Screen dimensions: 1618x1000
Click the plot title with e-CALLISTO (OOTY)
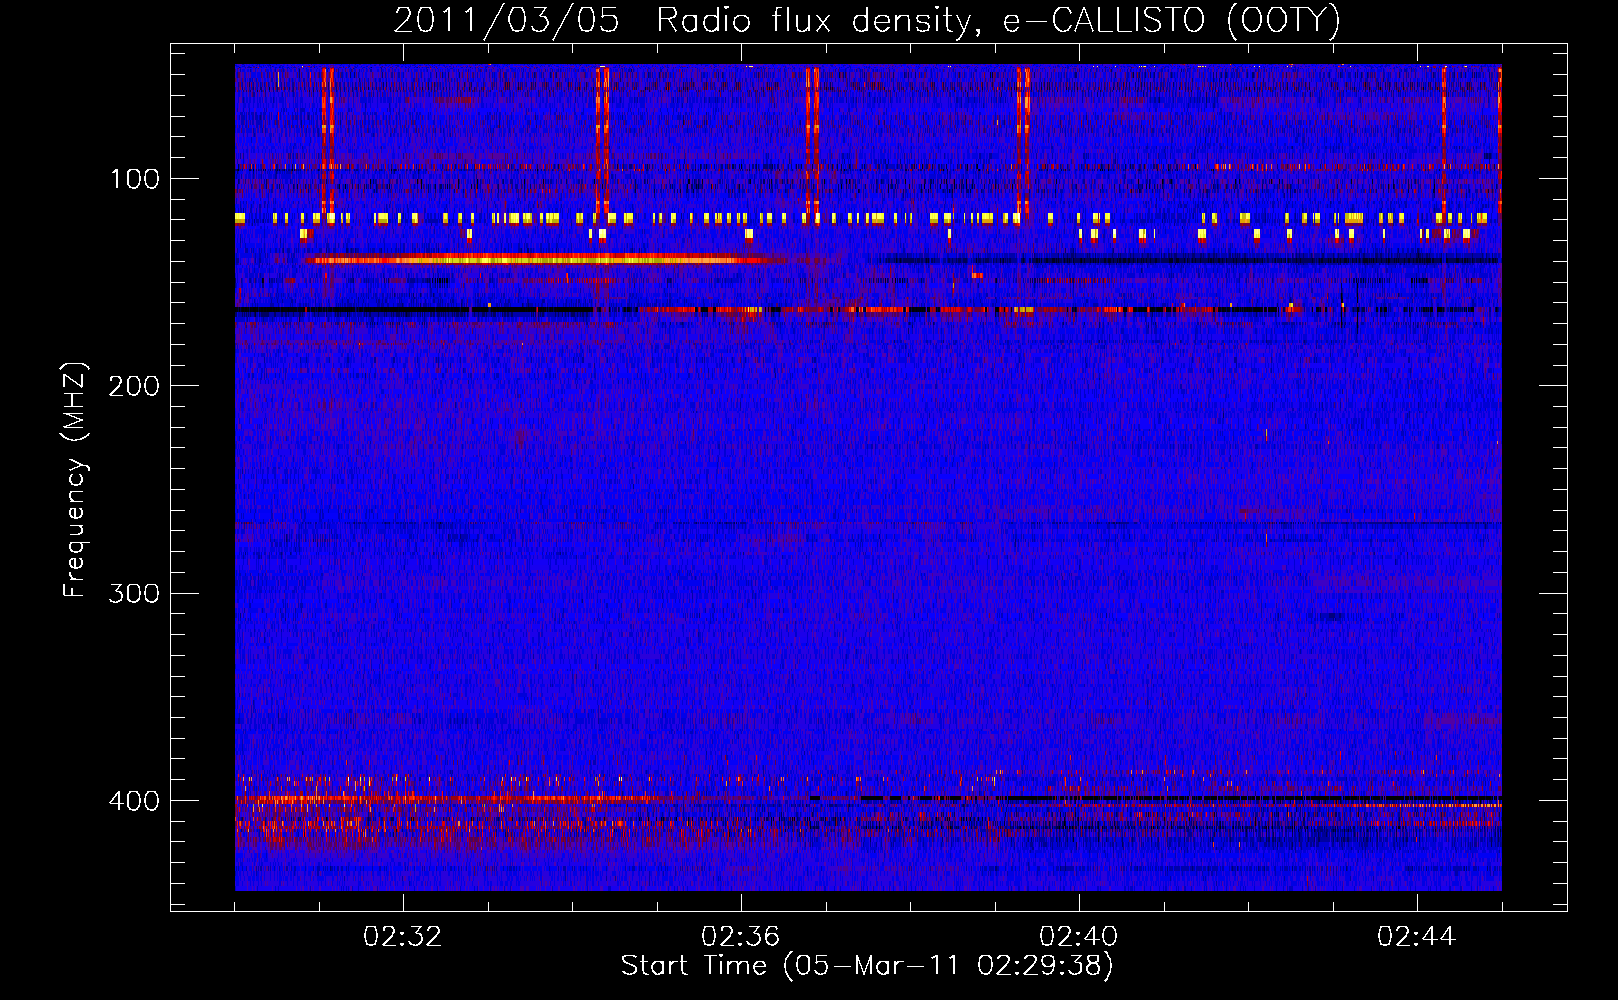pos(867,20)
